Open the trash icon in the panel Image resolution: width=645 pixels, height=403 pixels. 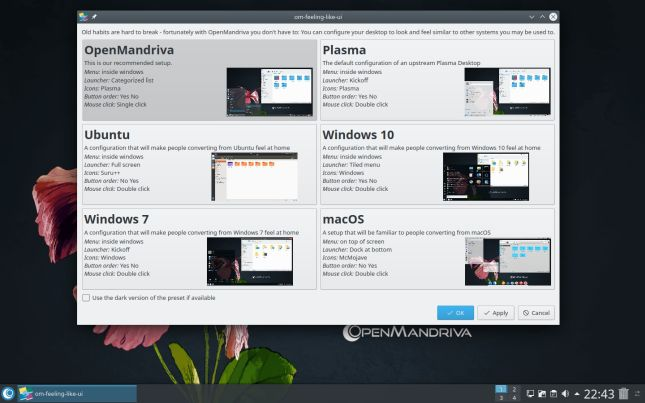tap(624, 394)
